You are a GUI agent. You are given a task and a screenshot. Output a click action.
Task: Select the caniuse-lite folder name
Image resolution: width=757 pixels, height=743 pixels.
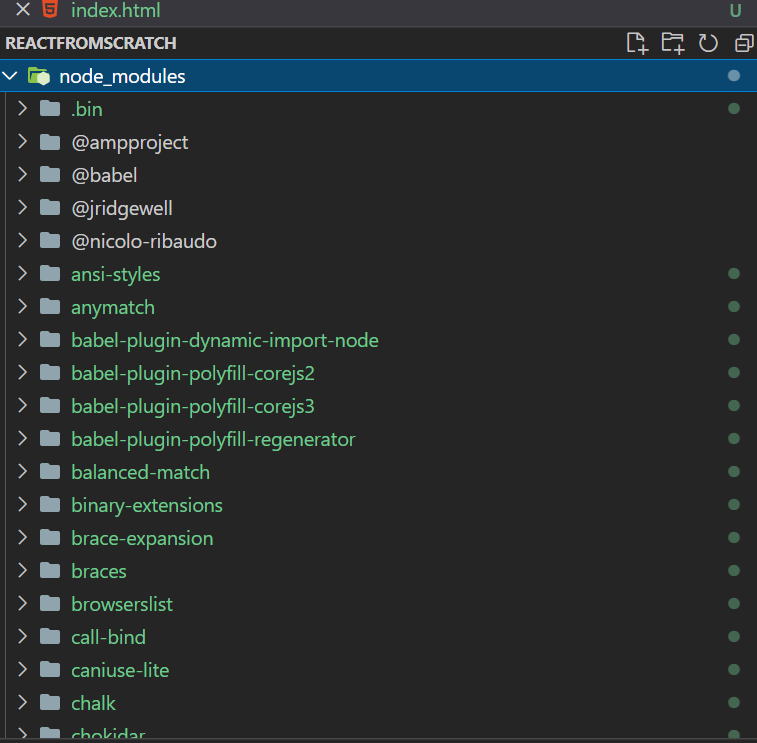tap(120, 670)
